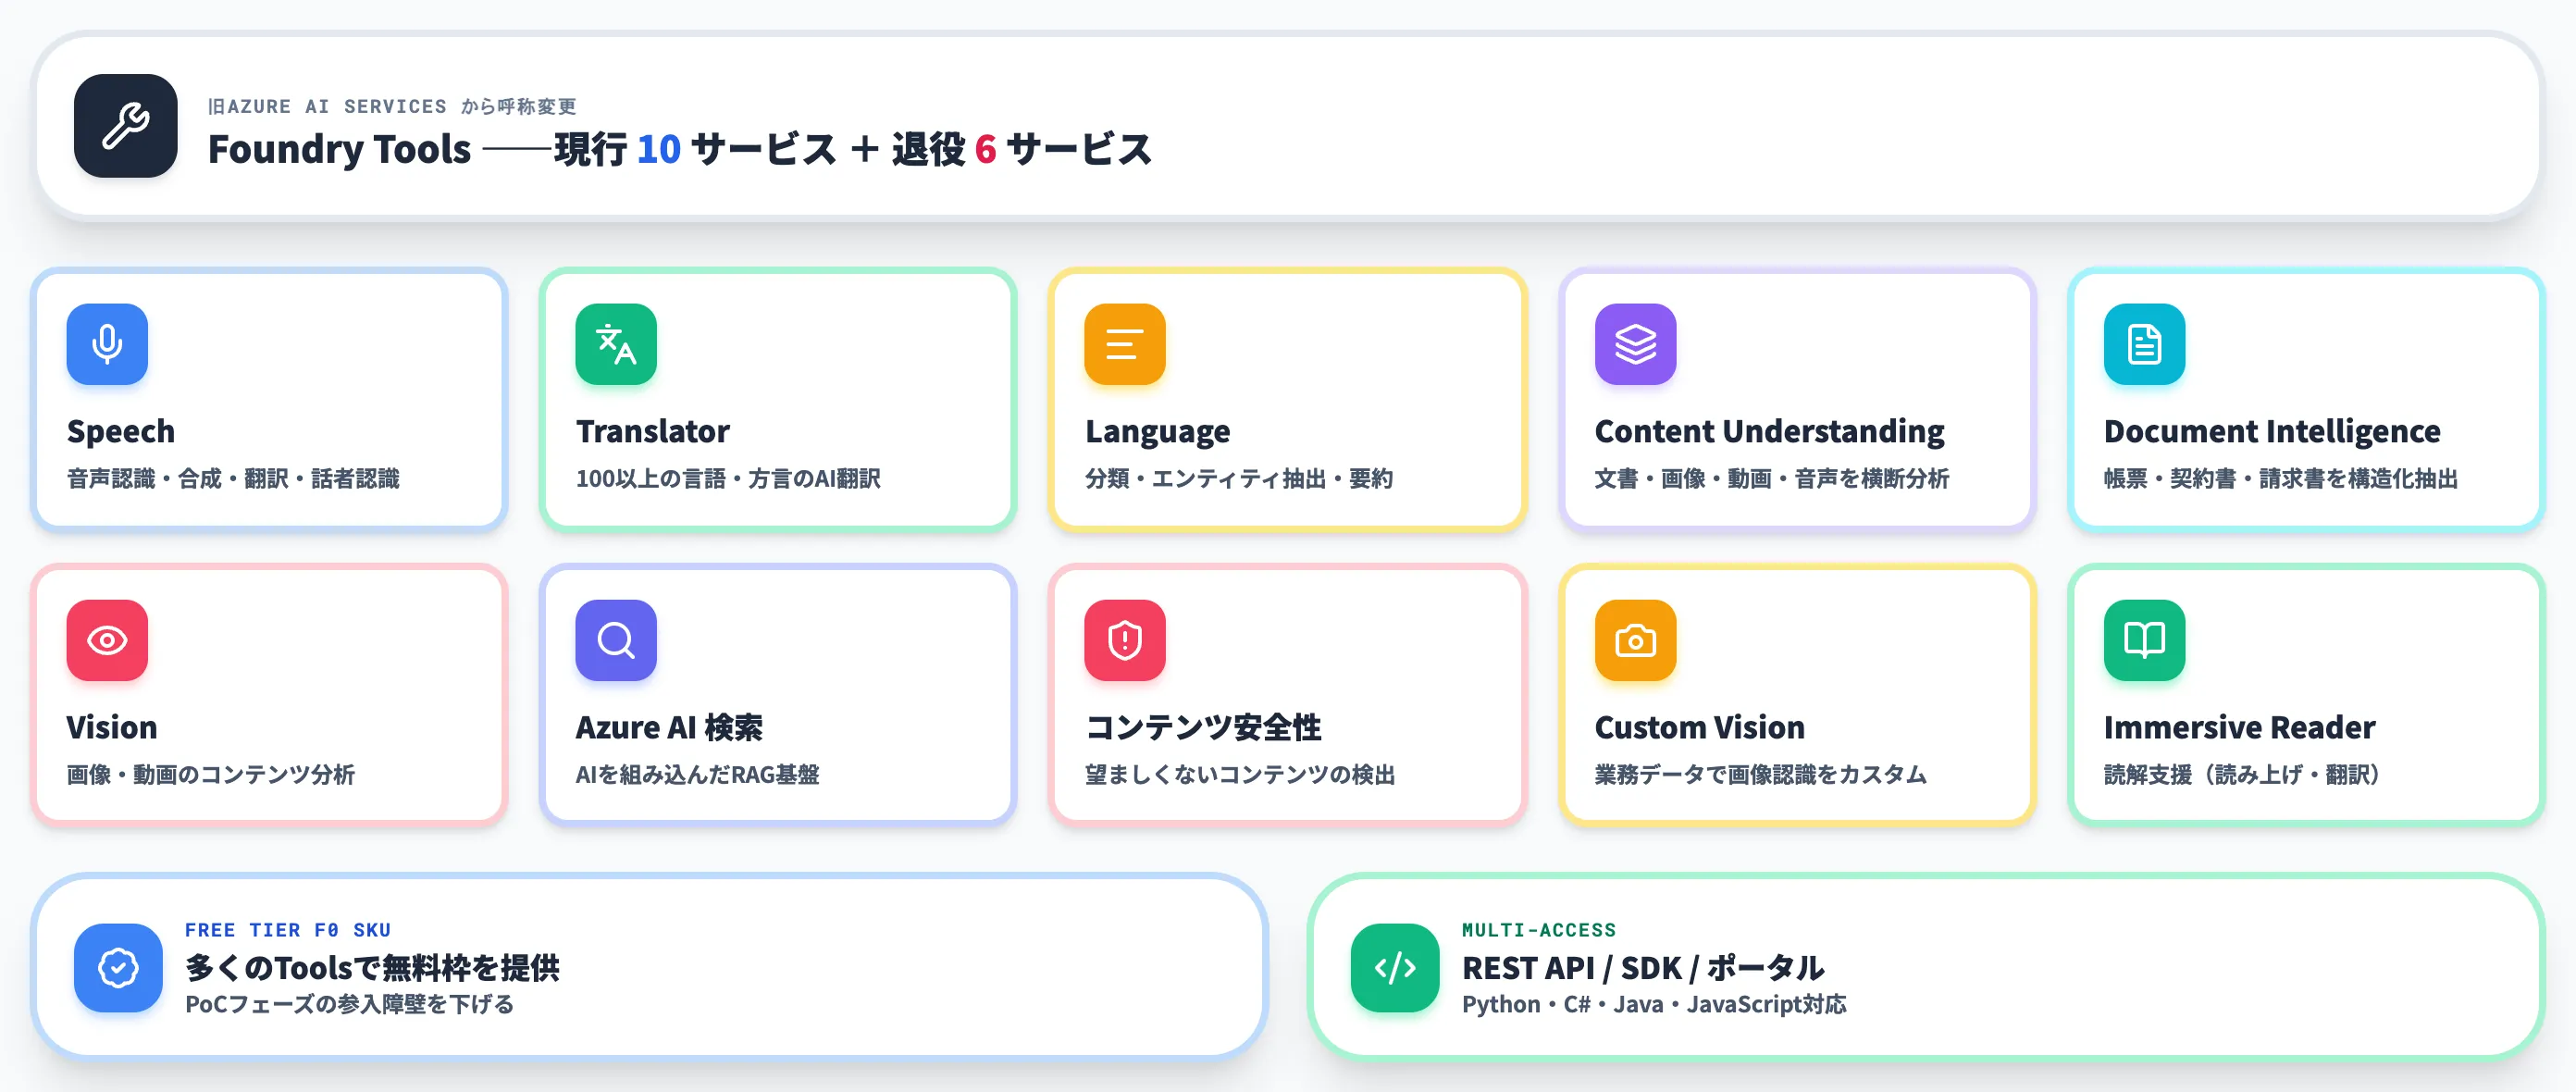Click the REST API / SDK / ポータル heading
2576x1092 pixels.
click(1643, 967)
